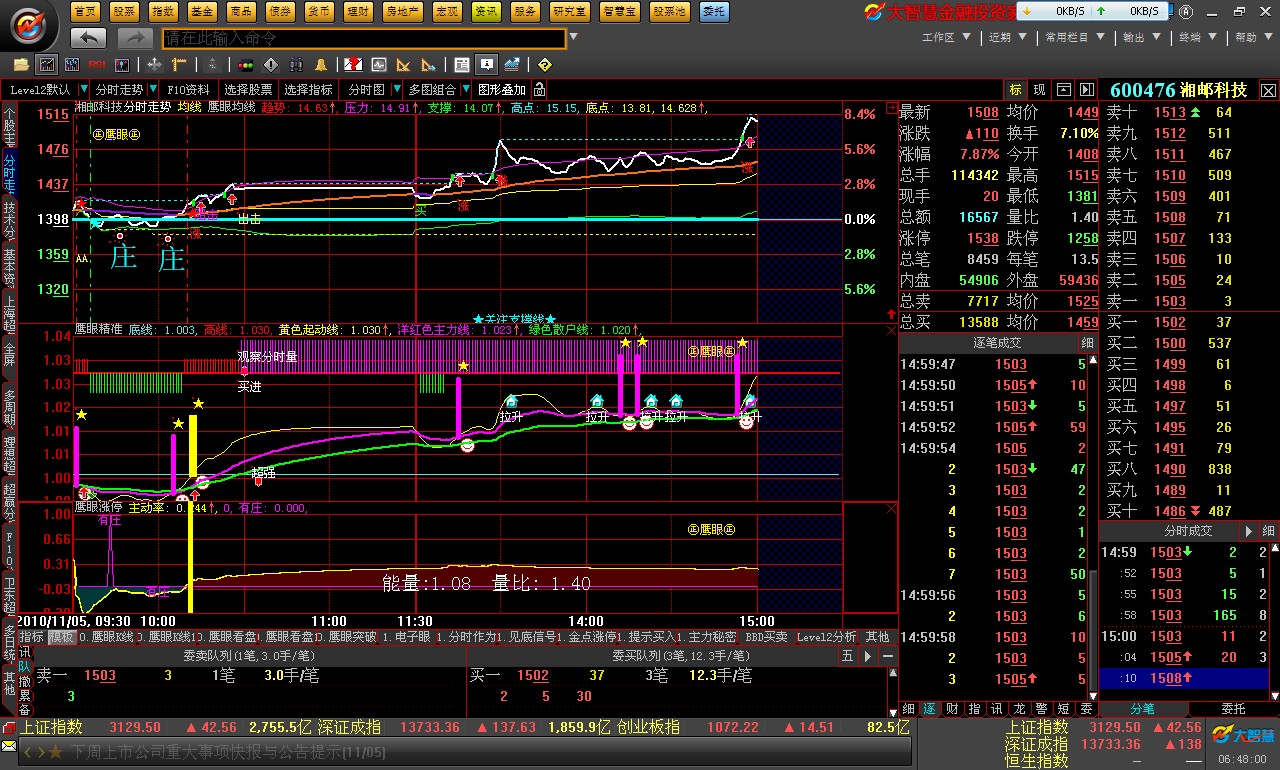This screenshot has width=1280, height=770.
Task: Close the 600476 quote panel
Action: [1268, 90]
